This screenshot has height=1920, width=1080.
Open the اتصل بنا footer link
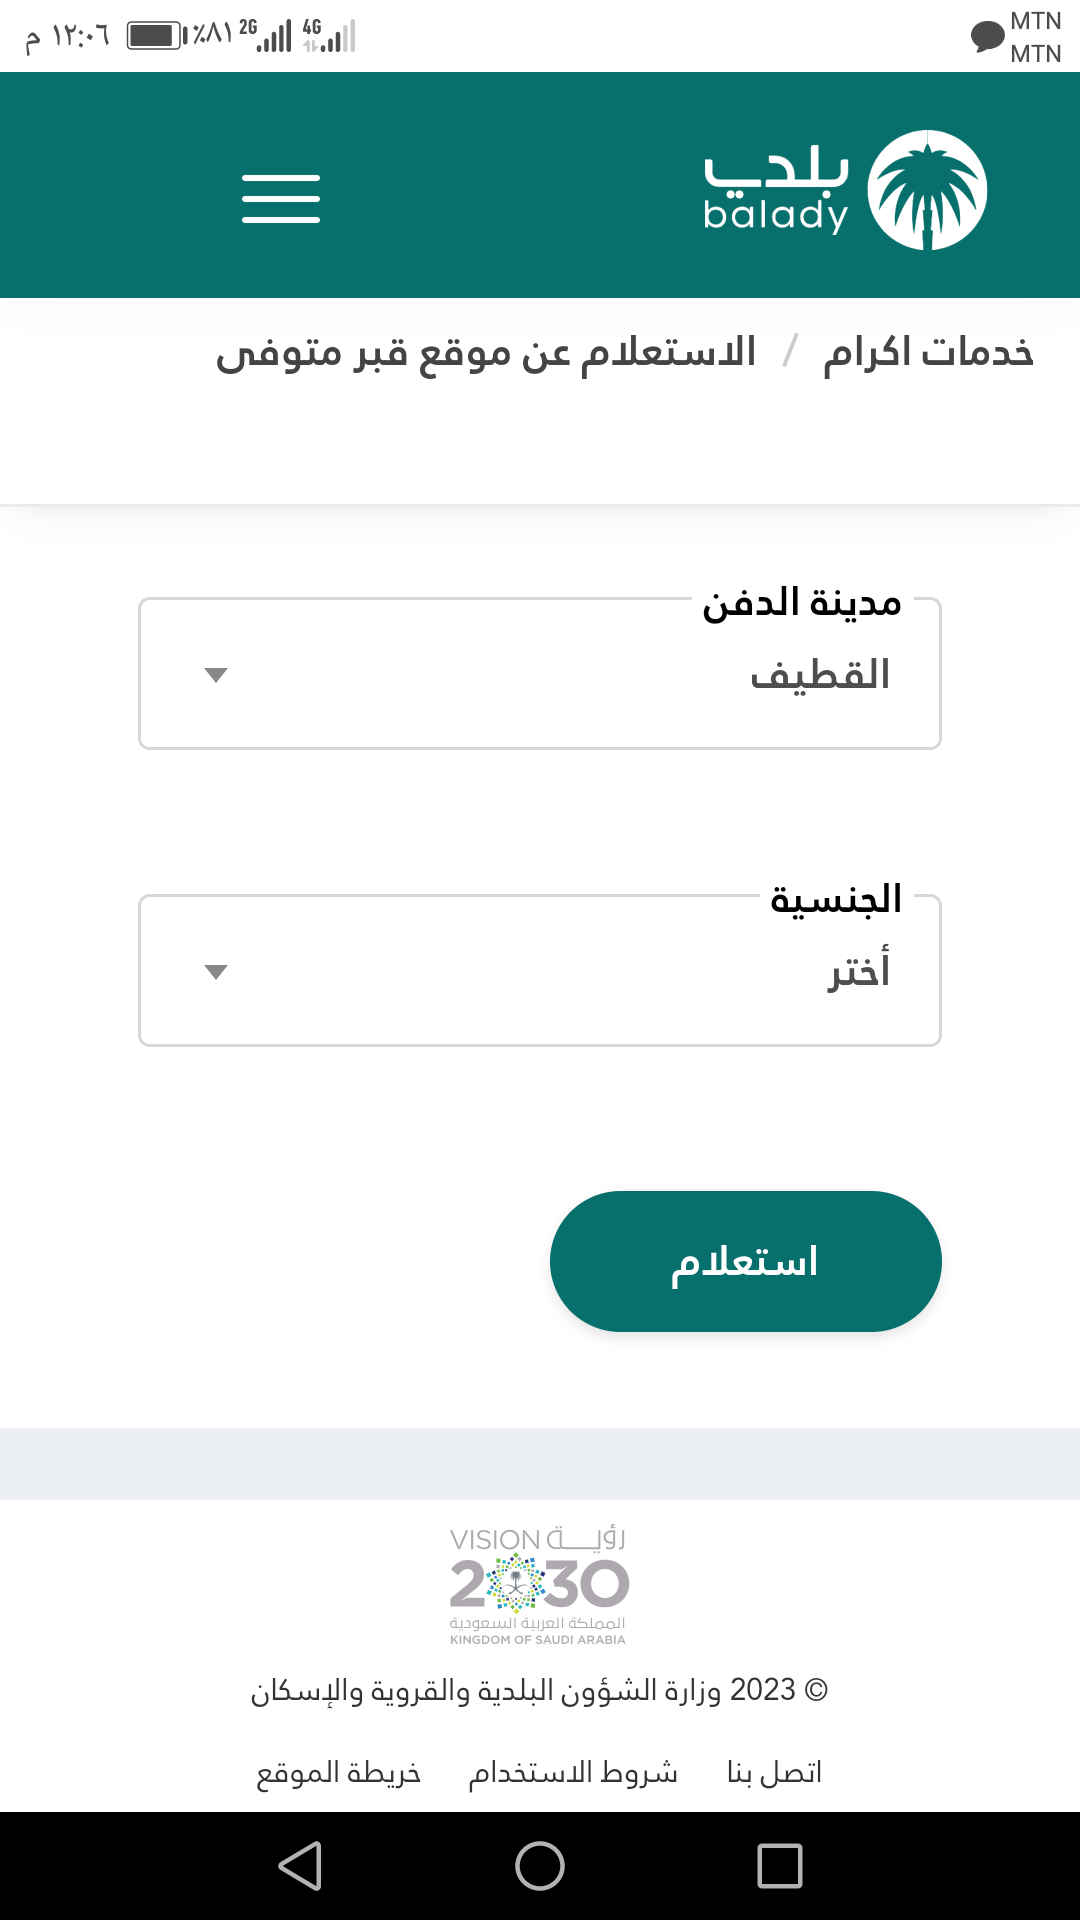point(774,1773)
